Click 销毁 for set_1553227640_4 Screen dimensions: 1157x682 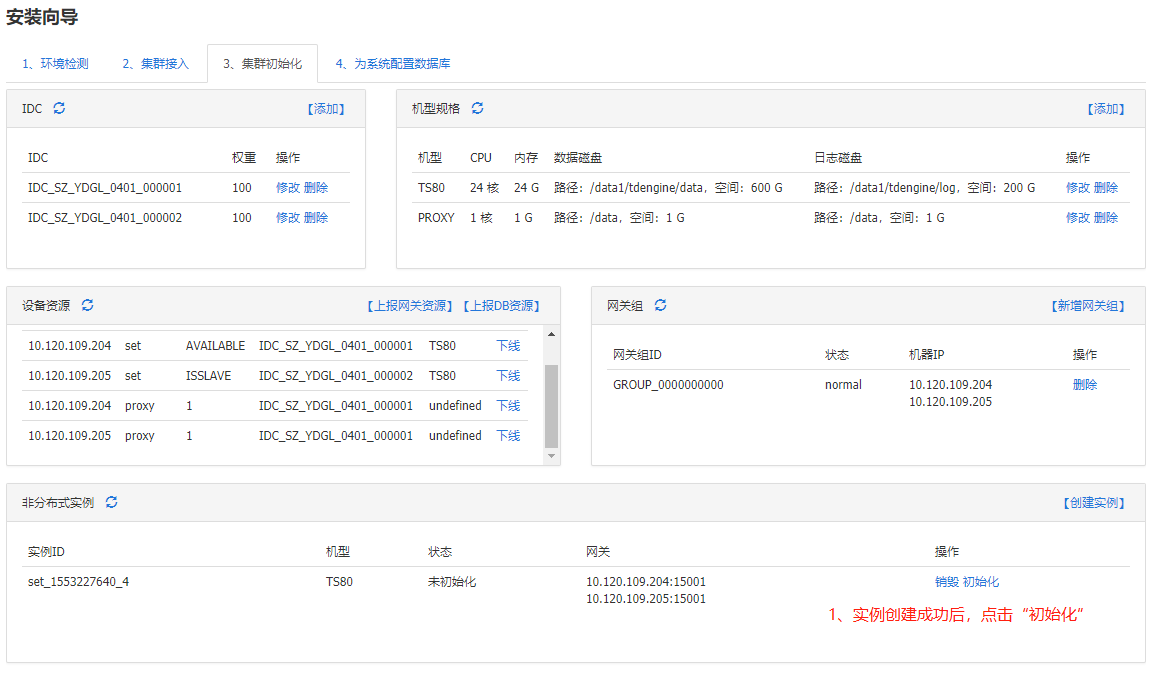coord(947,582)
